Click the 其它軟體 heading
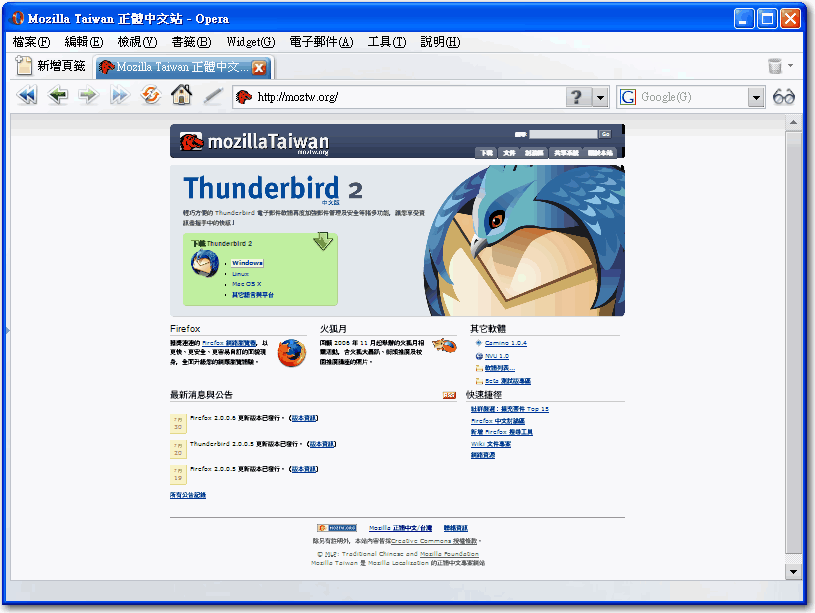815x613 pixels. coord(488,329)
